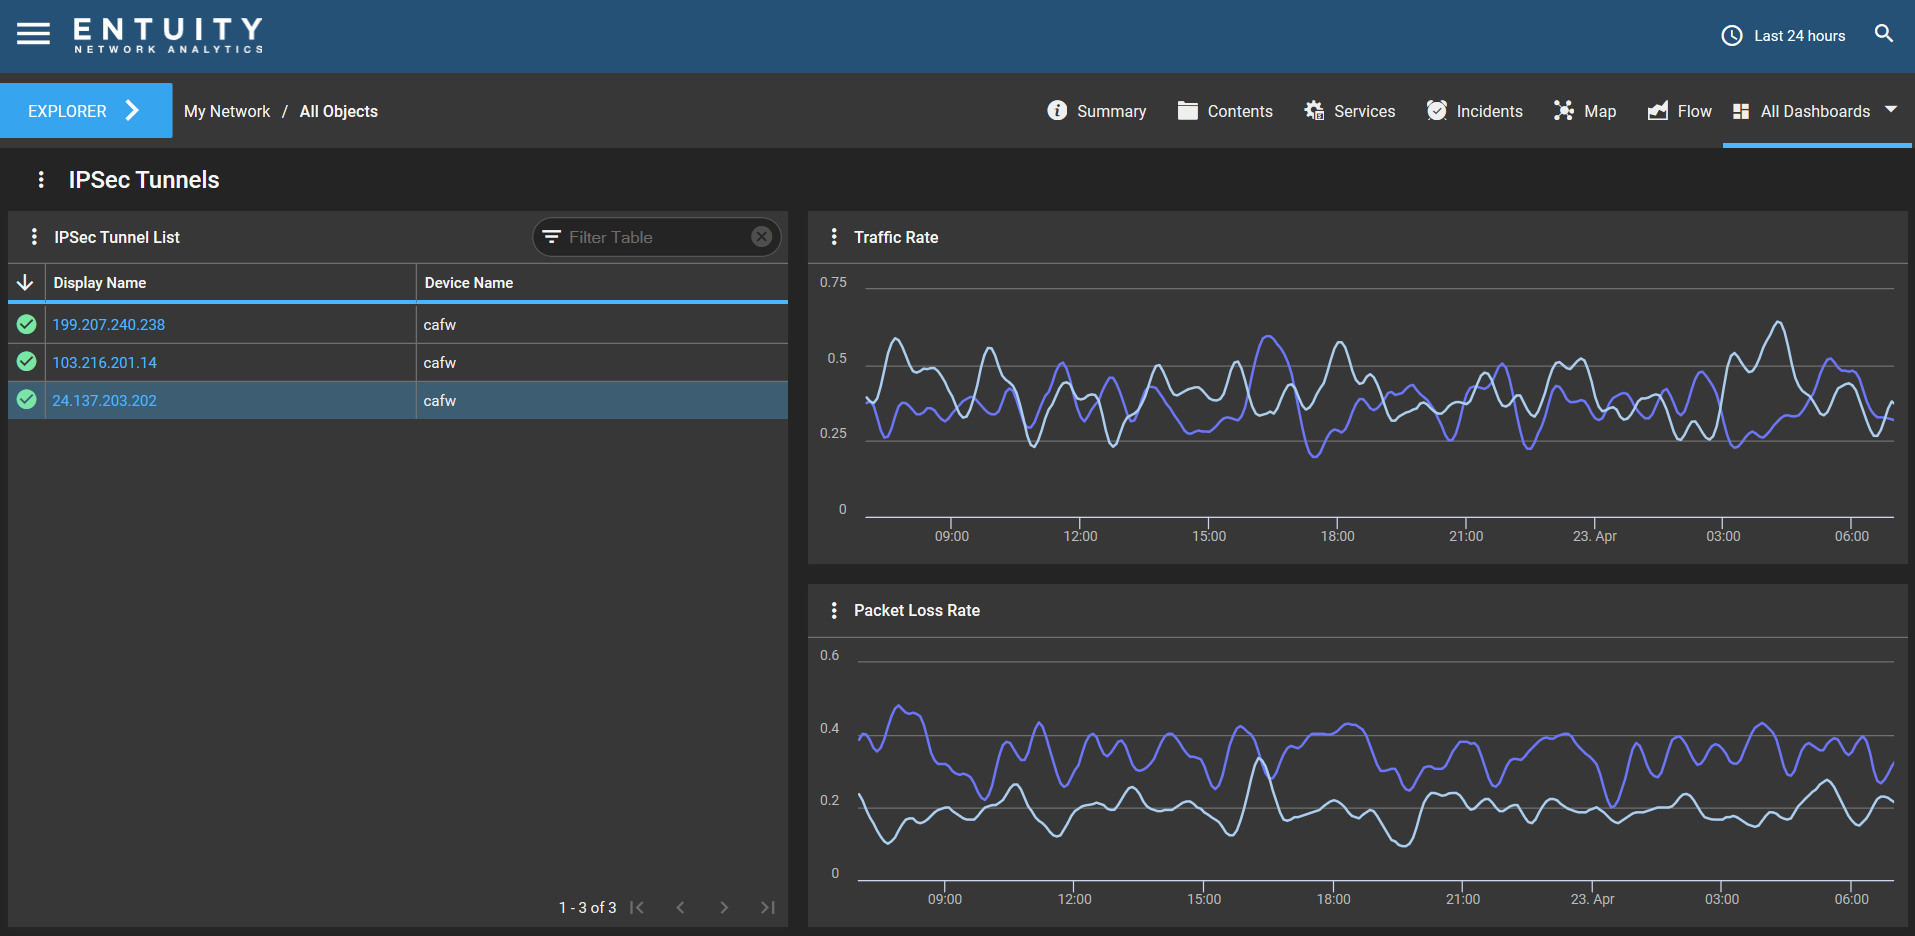
Task: Go to first page of tunnel list
Action: (x=637, y=907)
